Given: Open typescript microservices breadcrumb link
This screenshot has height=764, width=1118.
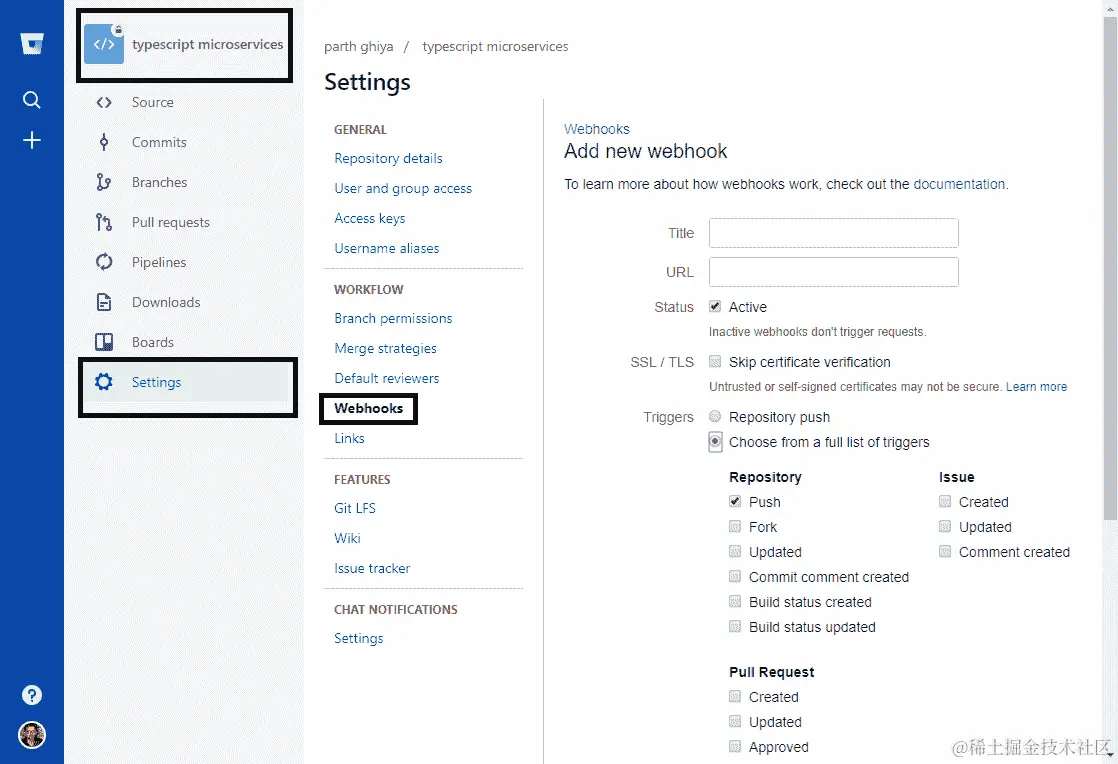Looking at the screenshot, I should 495,46.
